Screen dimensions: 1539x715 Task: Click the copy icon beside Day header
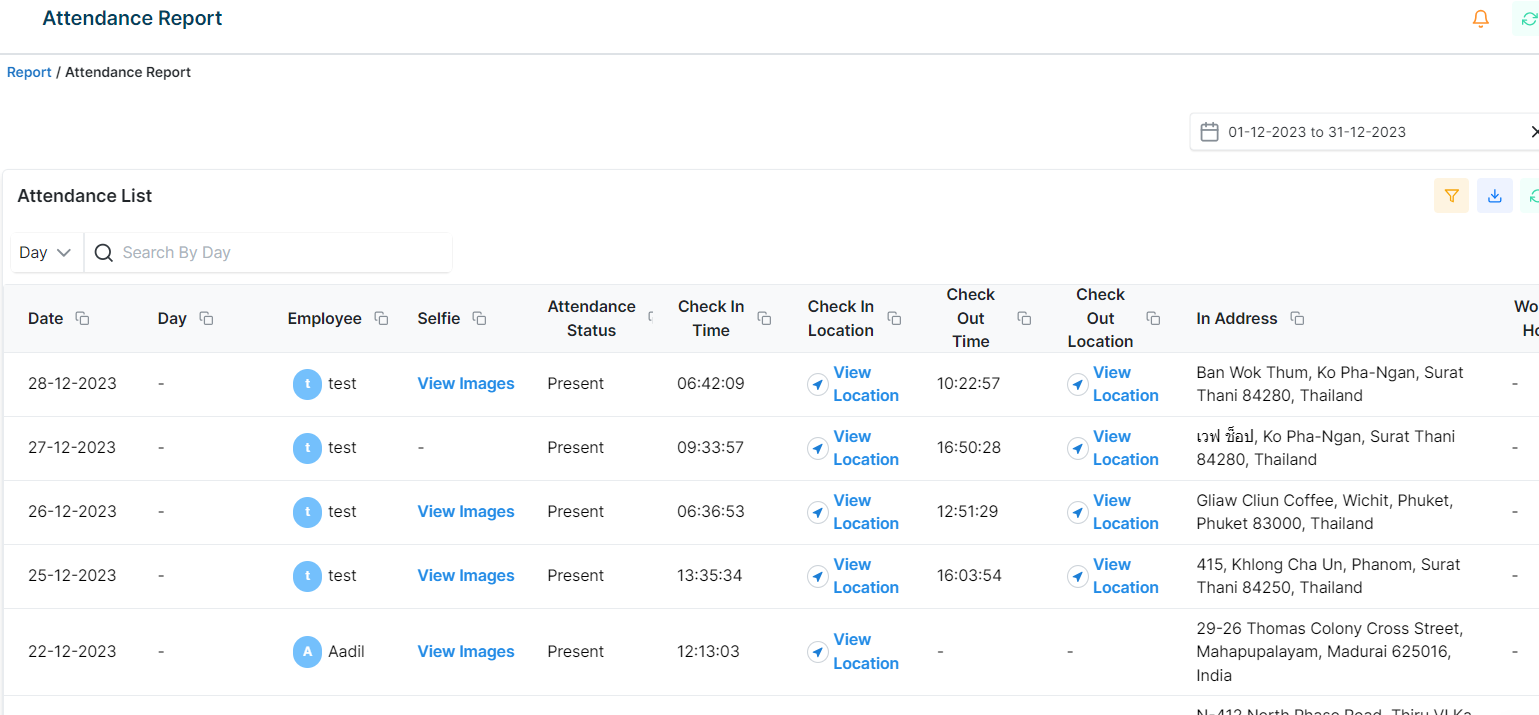[x=206, y=318]
